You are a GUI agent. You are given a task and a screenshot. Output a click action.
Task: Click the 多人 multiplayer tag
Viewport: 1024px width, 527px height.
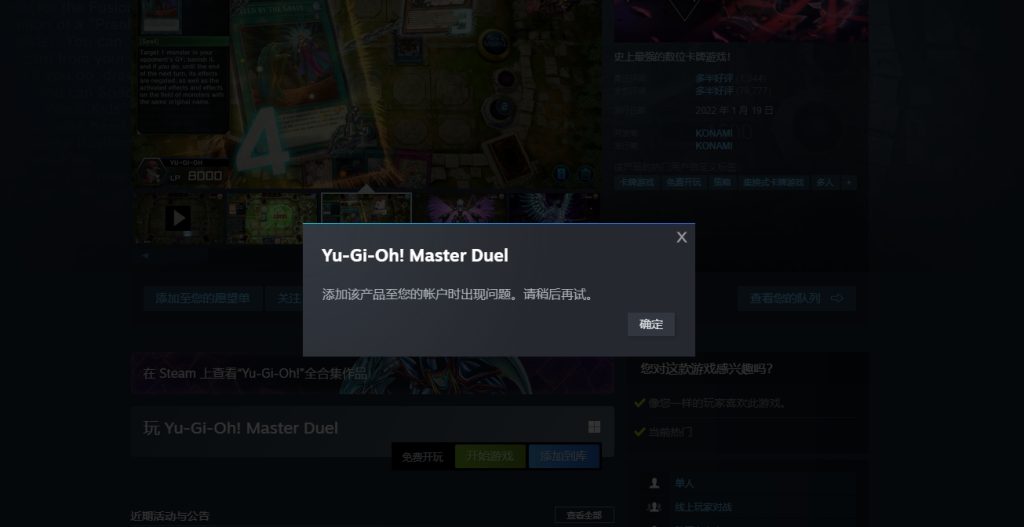tap(825, 183)
